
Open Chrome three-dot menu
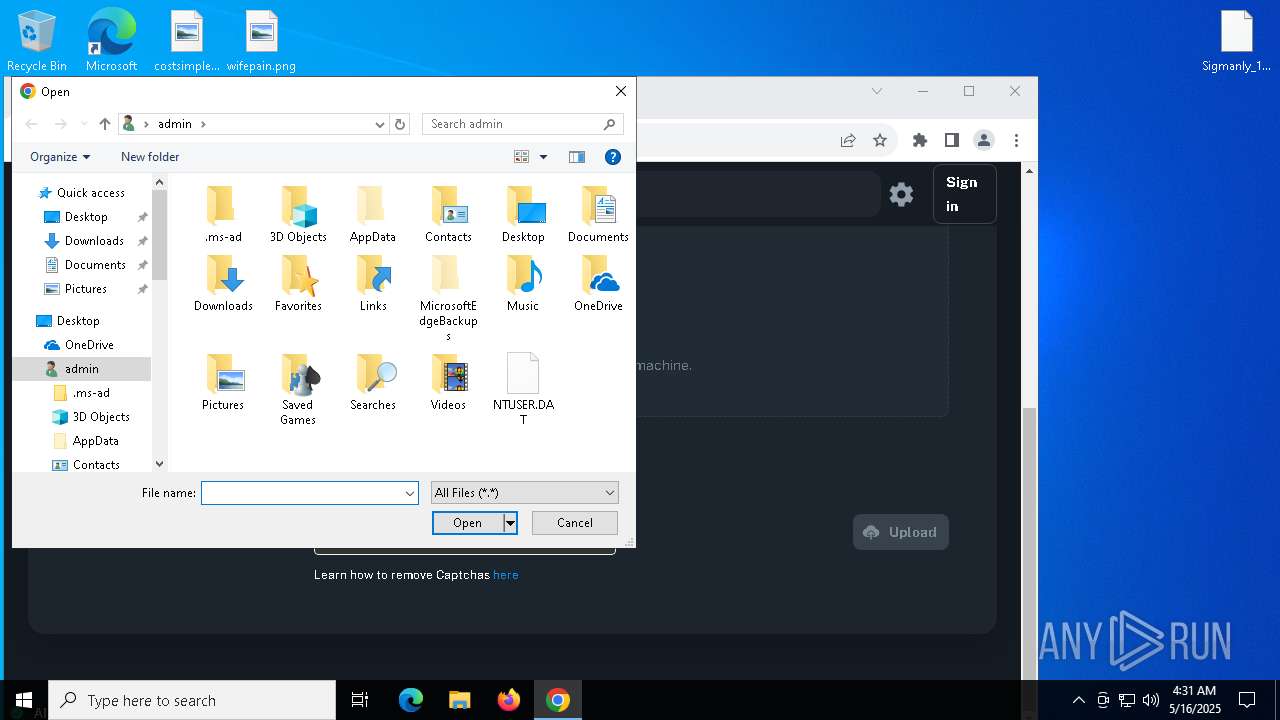click(x=1016, y=141)
